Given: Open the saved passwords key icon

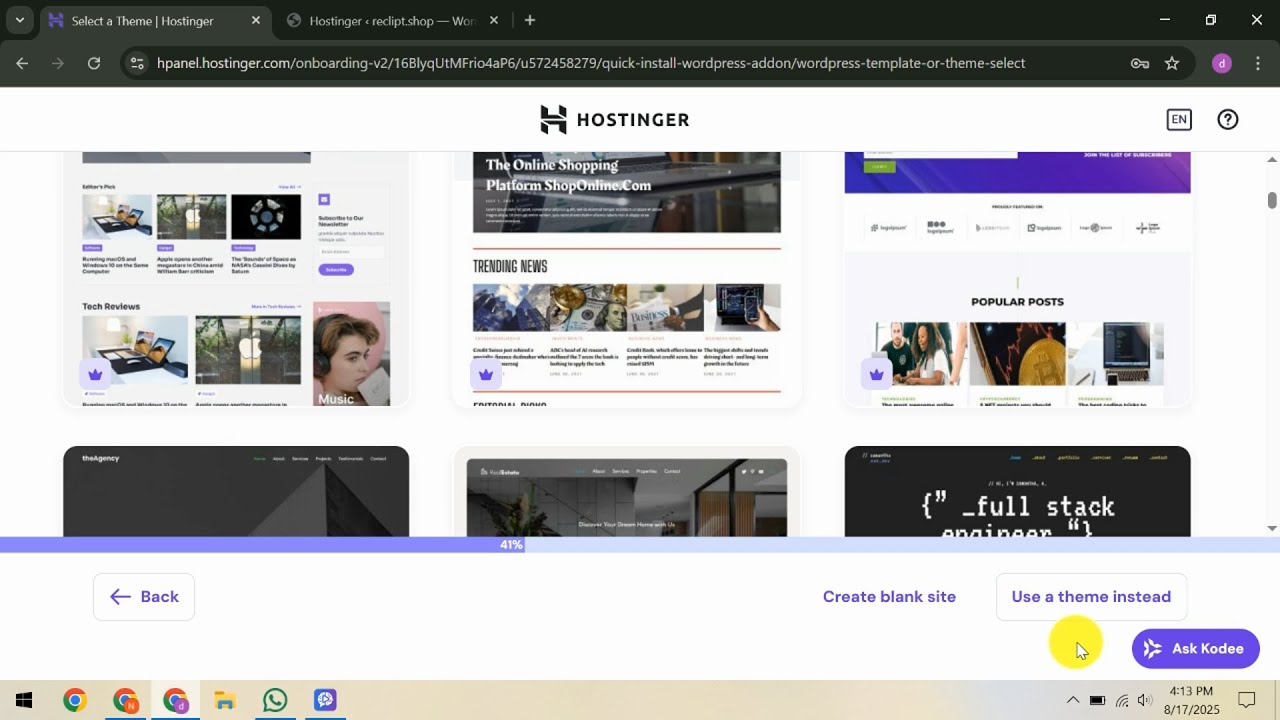Looking at the screenshot, I should point(1139,63).
